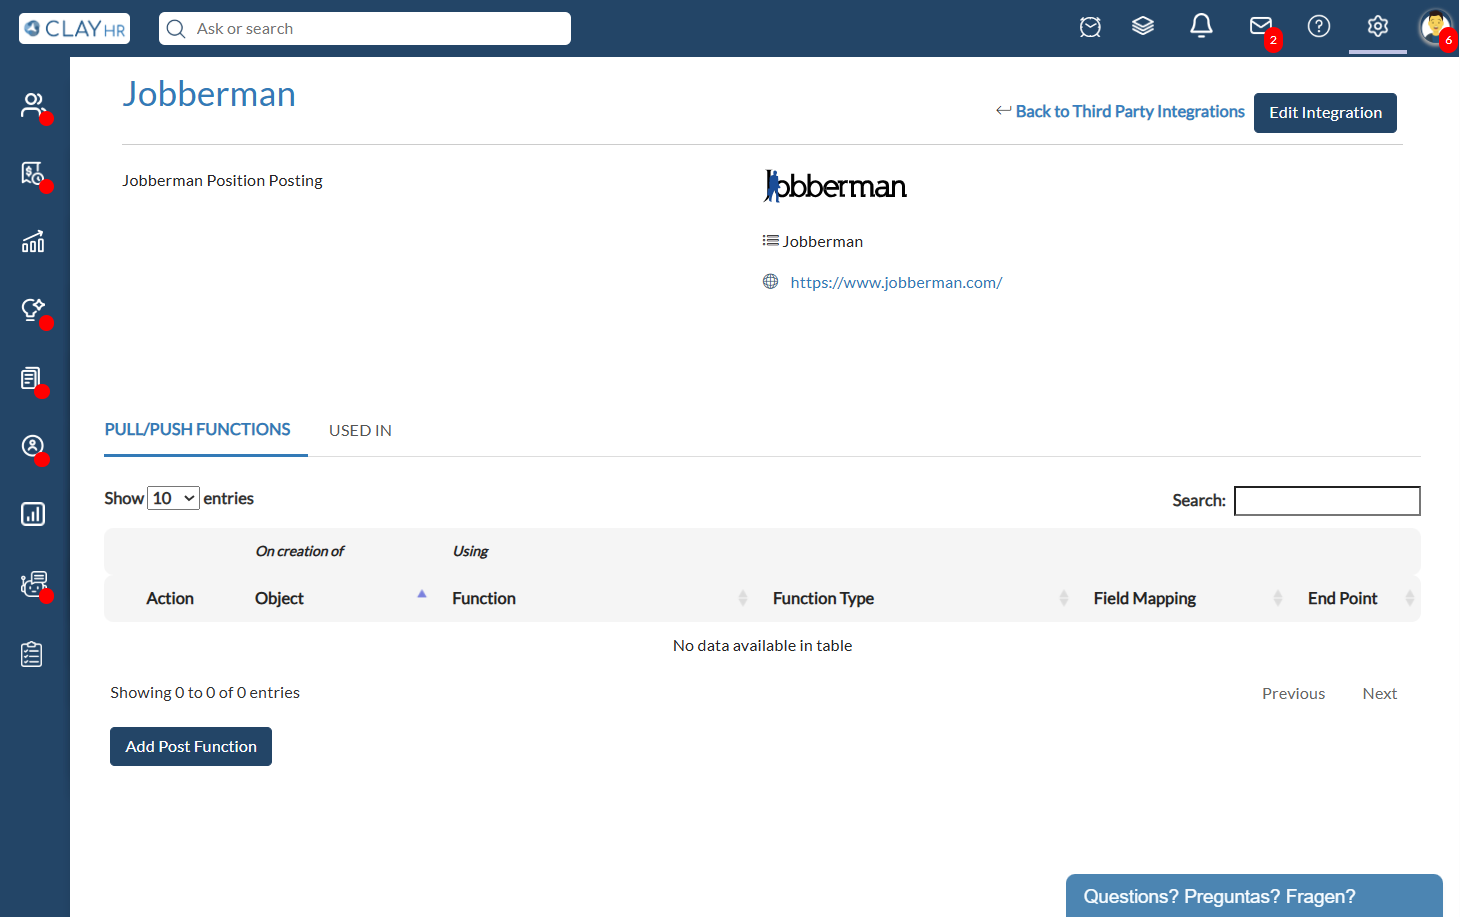Click Showing 0 to 0 of 0 entries text
1460x917 pixels.
pos(205,693)
